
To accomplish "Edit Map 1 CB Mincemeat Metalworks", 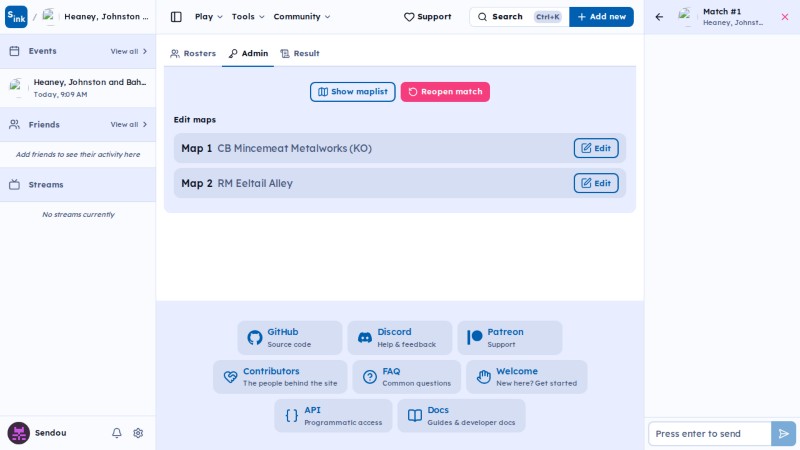I will 596,148.
